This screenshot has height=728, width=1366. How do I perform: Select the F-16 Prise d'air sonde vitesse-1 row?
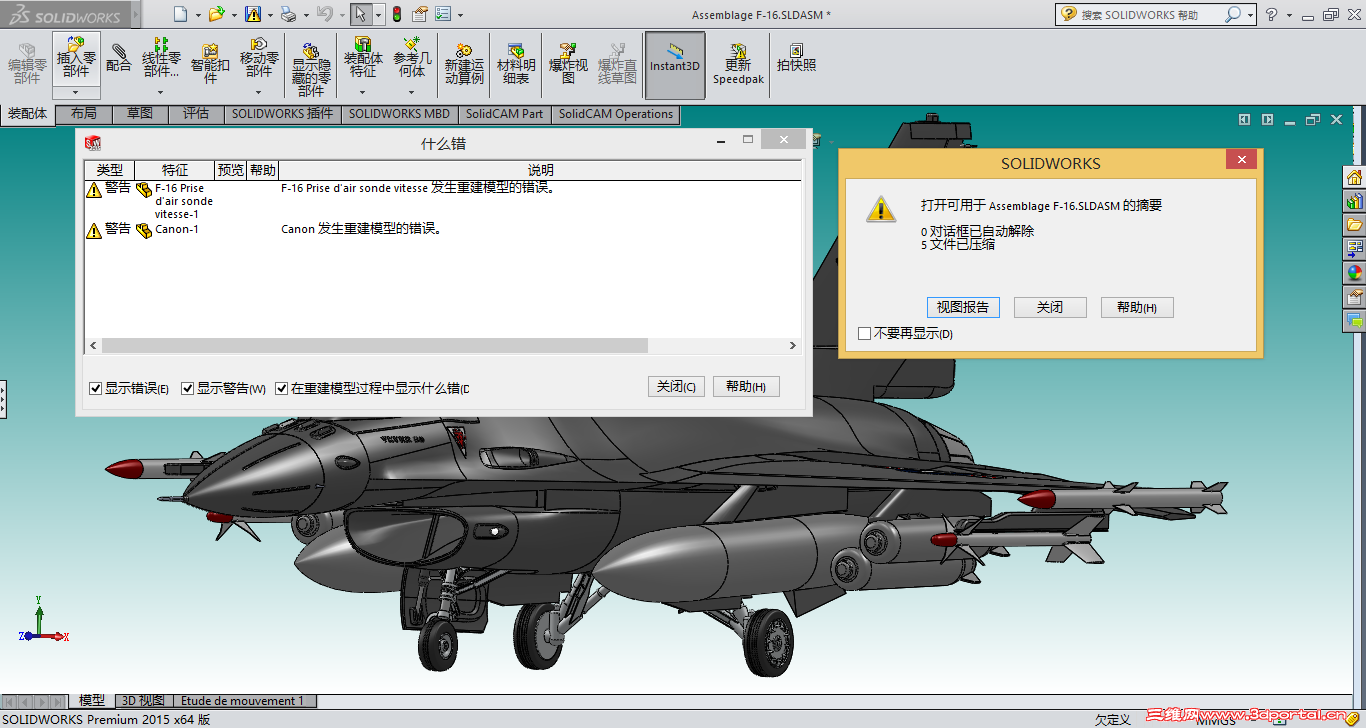point(442,201)
